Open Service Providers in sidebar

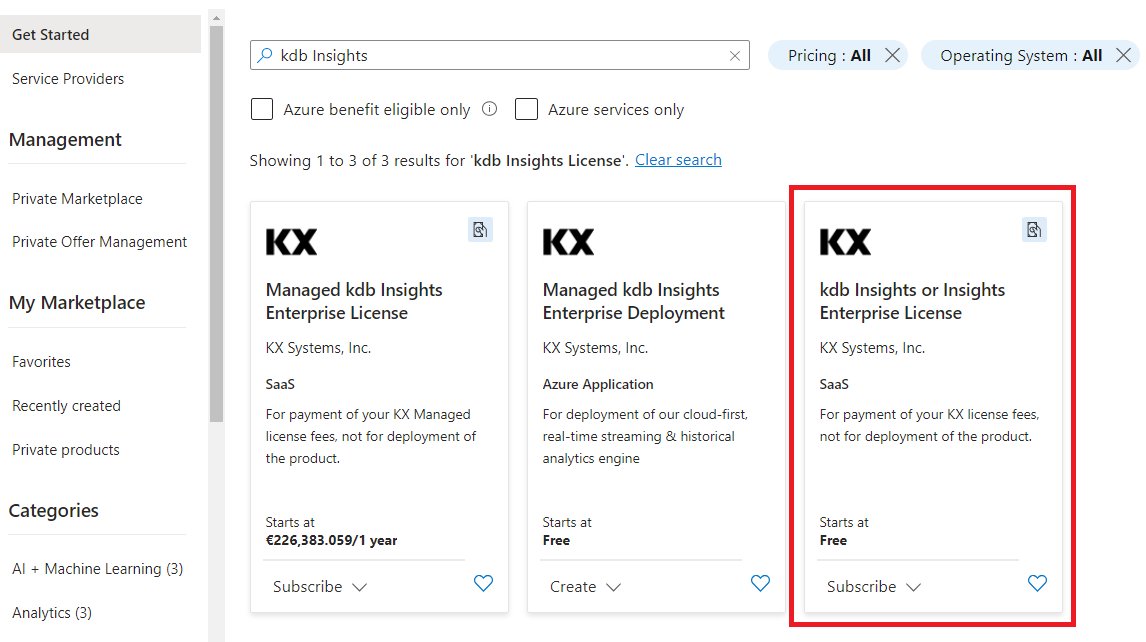pos(68,79)
